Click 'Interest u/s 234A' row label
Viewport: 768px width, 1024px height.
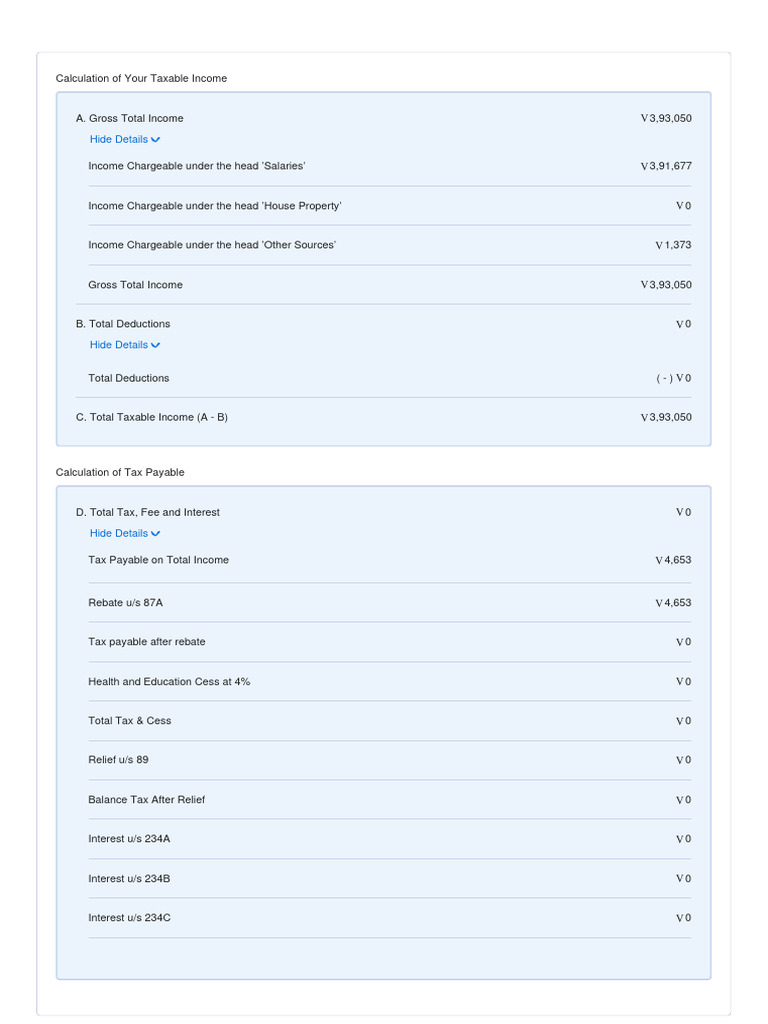[129, 839]
